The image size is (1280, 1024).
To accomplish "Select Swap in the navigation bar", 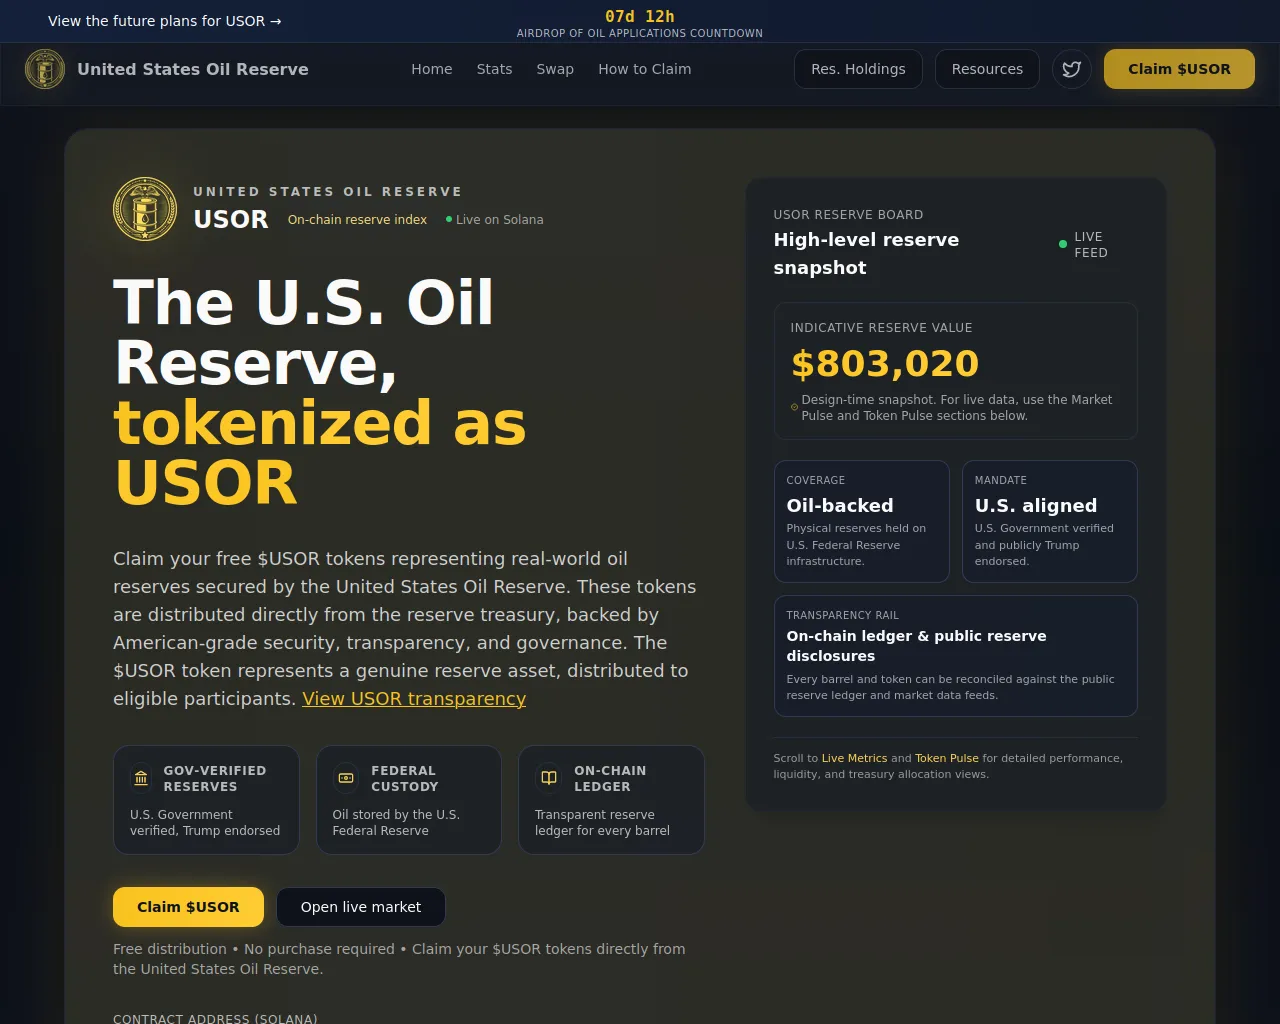I will pos(555,69).
